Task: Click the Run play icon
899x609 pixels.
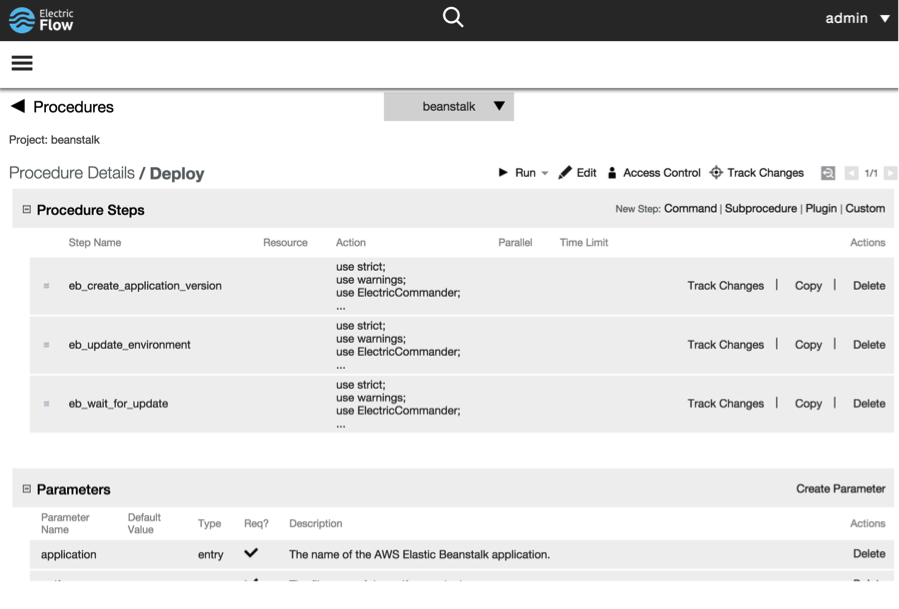Action: (x=503, y=173)
